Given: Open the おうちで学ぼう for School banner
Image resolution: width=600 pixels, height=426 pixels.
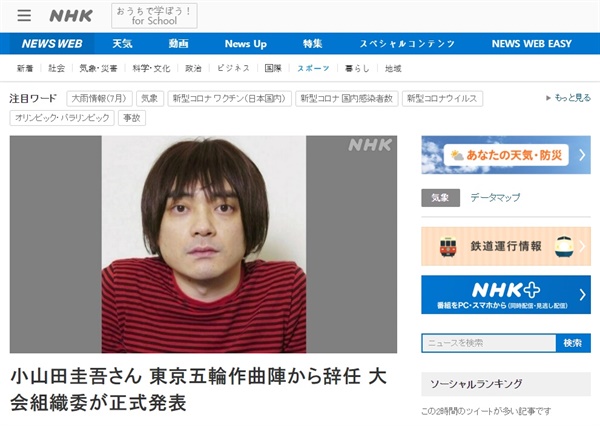Looking at the screenshot, I should [x=154, y=16].
